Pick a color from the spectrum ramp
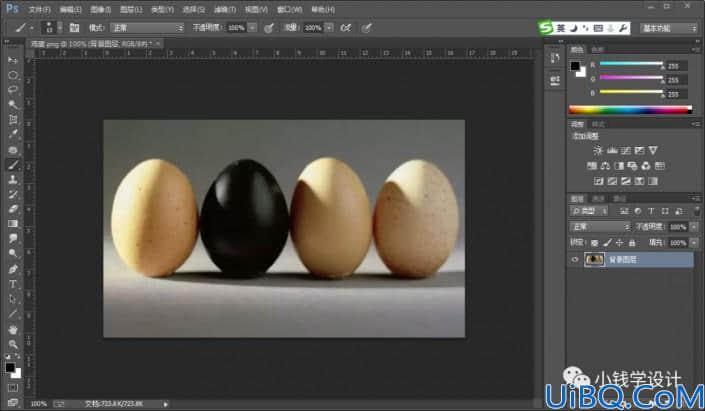Screen dimensions: 705x411 630,109
